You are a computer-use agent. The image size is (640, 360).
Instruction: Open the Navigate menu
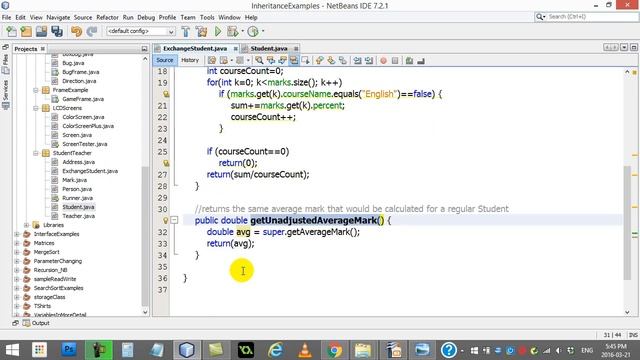pos(58,18)
